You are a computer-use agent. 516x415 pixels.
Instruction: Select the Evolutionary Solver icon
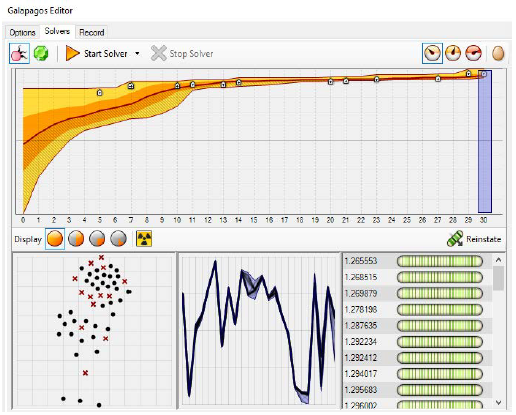pos(19,53)
